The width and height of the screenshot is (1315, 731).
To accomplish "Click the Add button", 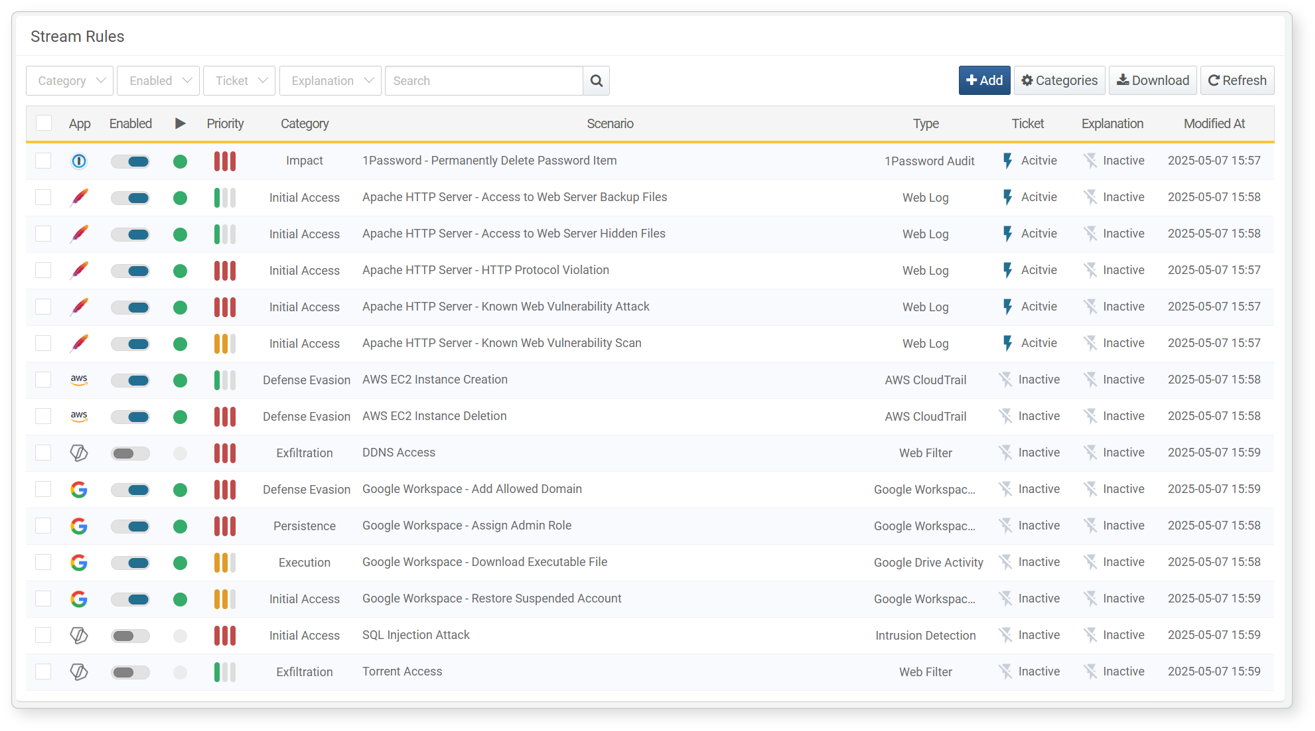I will point(984,81).
